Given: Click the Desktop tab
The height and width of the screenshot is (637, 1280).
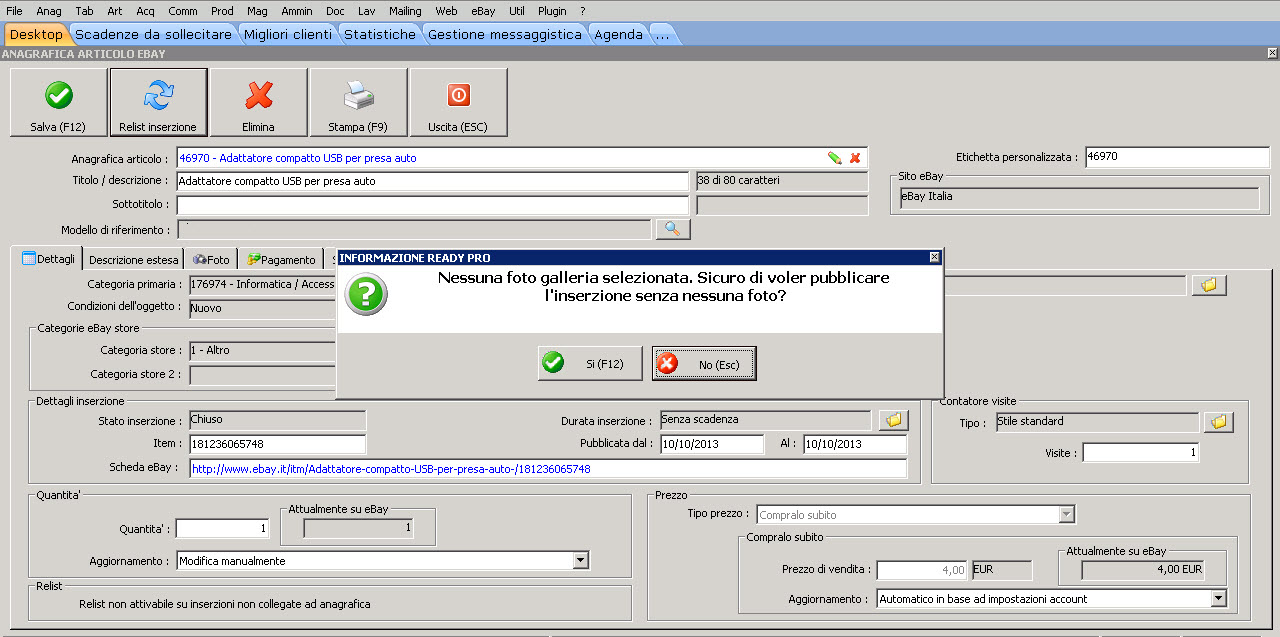Looking at the screenshot, I should tap(36, 34).
